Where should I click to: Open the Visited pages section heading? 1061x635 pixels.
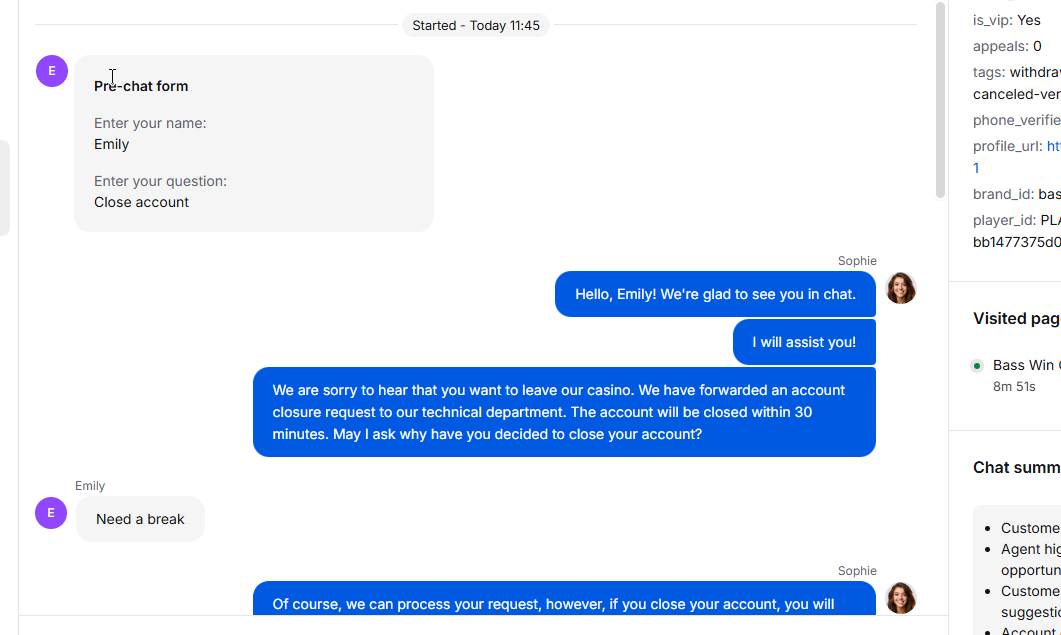click(1016, 319)
